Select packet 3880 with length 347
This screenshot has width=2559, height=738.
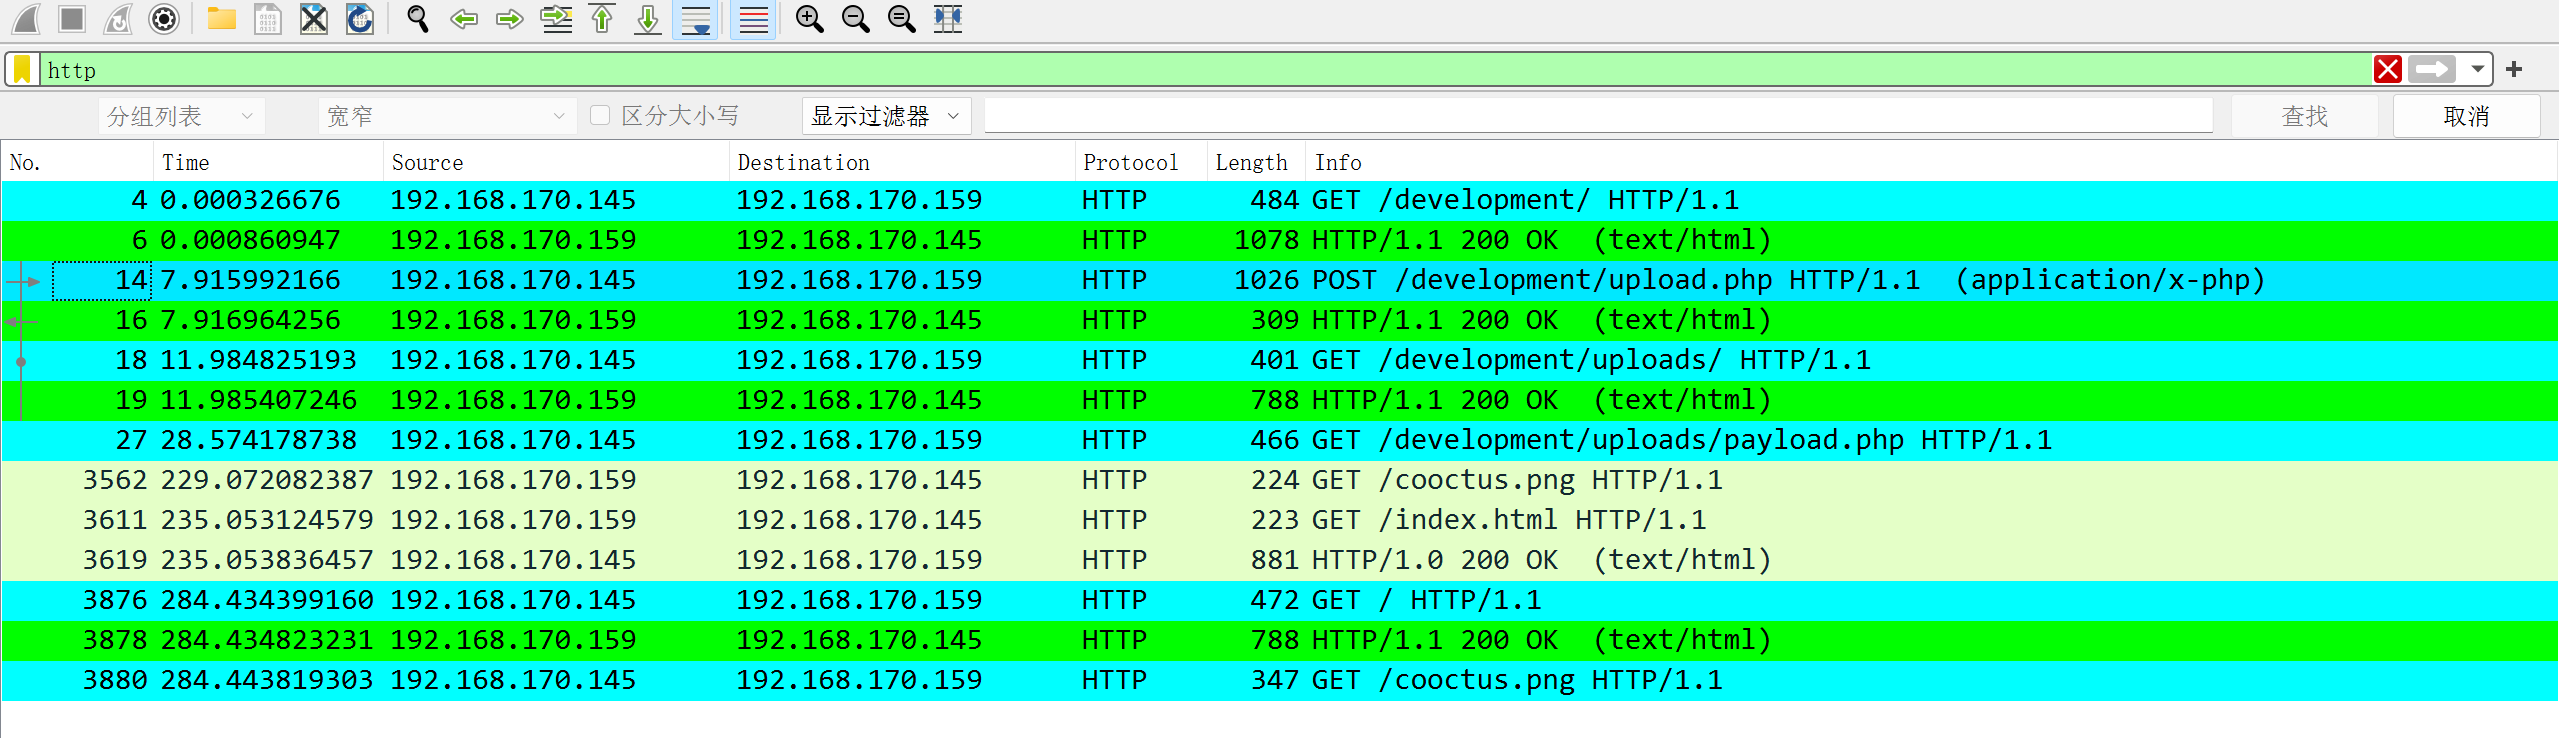click(1279, 680)
